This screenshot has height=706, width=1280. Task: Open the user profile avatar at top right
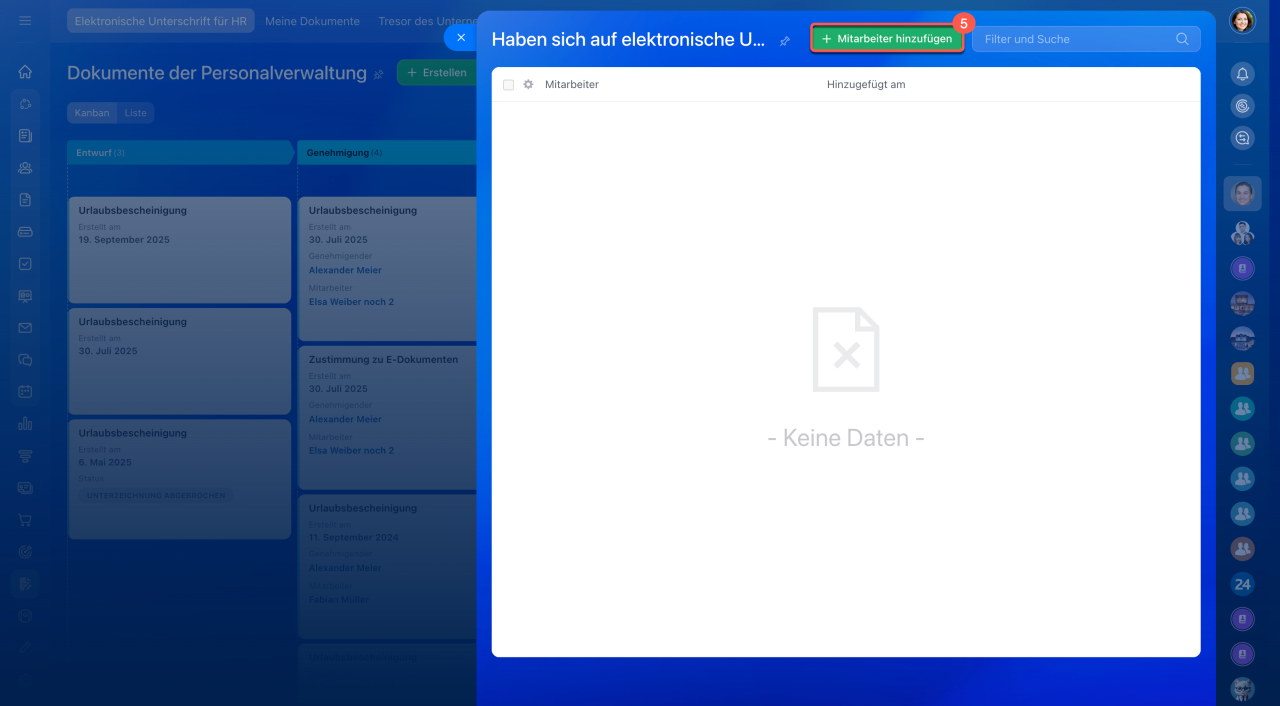(1242, 21)
